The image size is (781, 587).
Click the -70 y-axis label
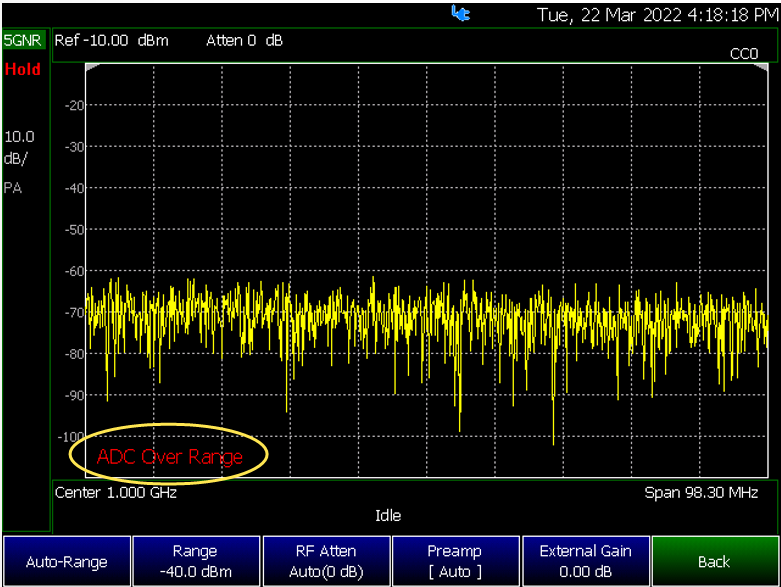(x=75, y=313)
